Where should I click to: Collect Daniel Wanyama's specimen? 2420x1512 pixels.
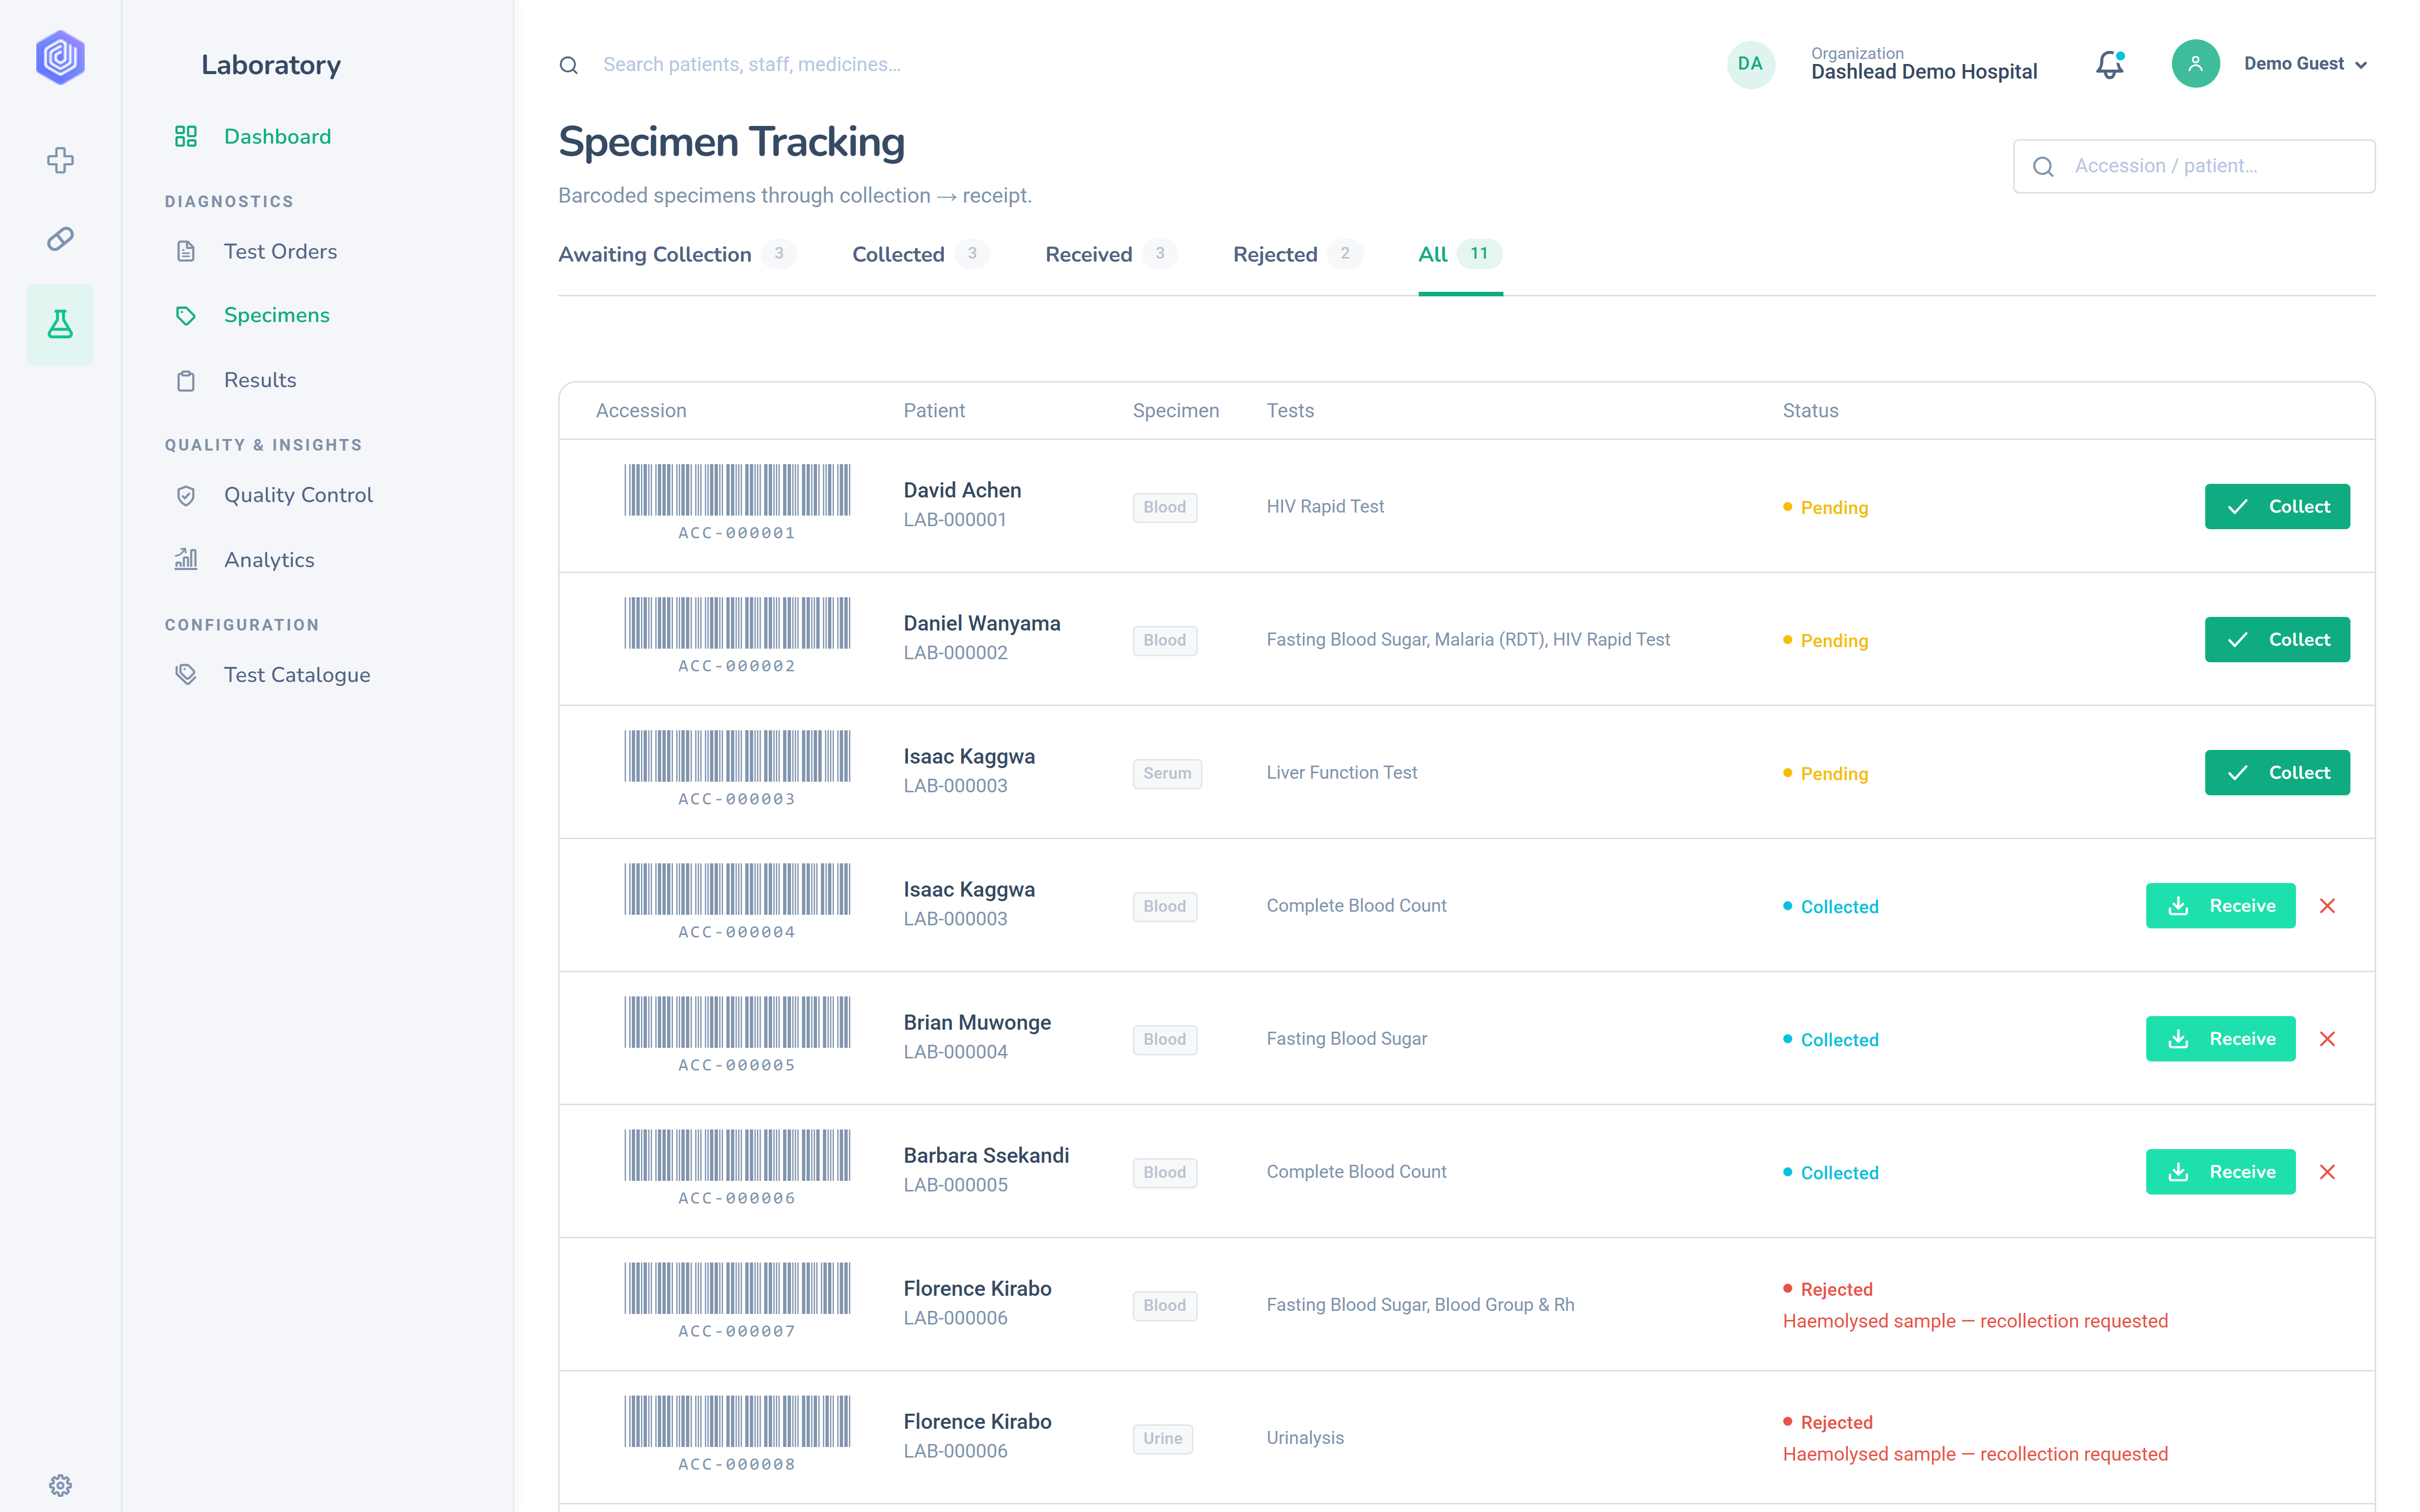click(2277, 640)
